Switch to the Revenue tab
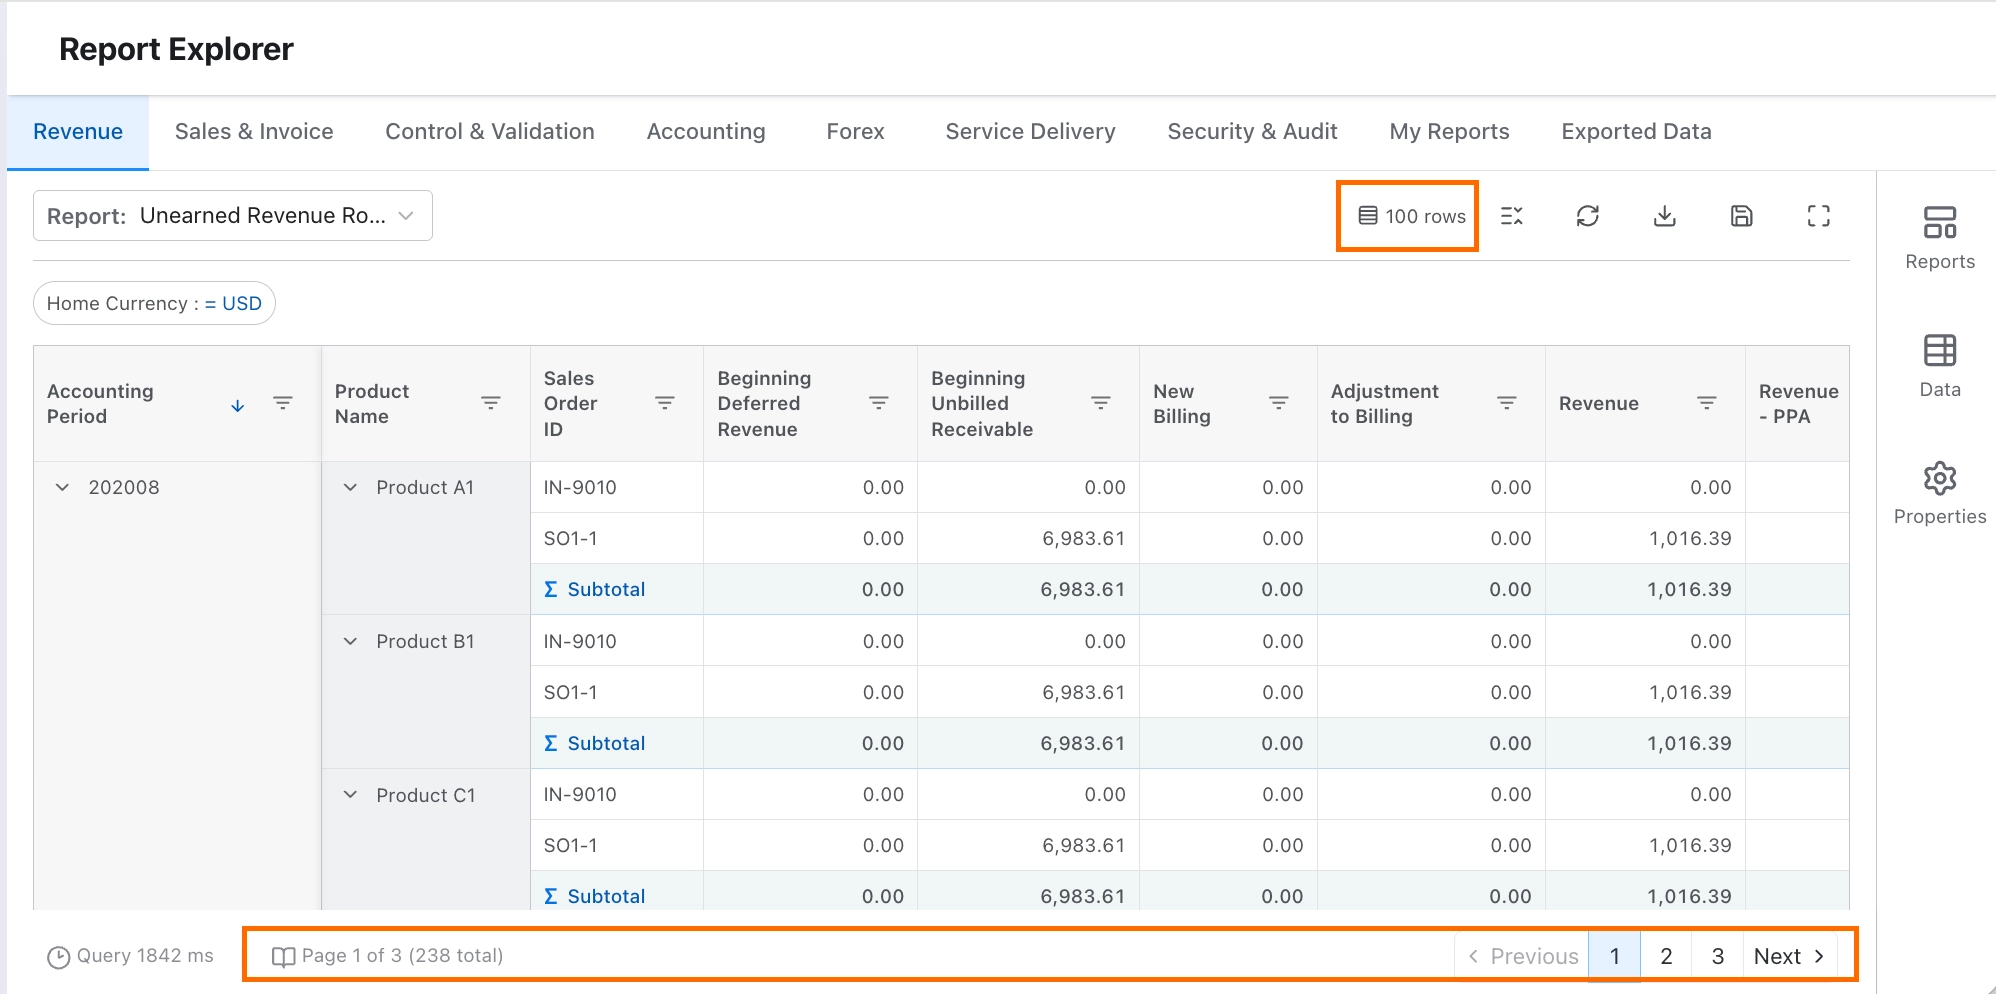The width and height of the screenshot is (1996, 994). pos(78,132)
